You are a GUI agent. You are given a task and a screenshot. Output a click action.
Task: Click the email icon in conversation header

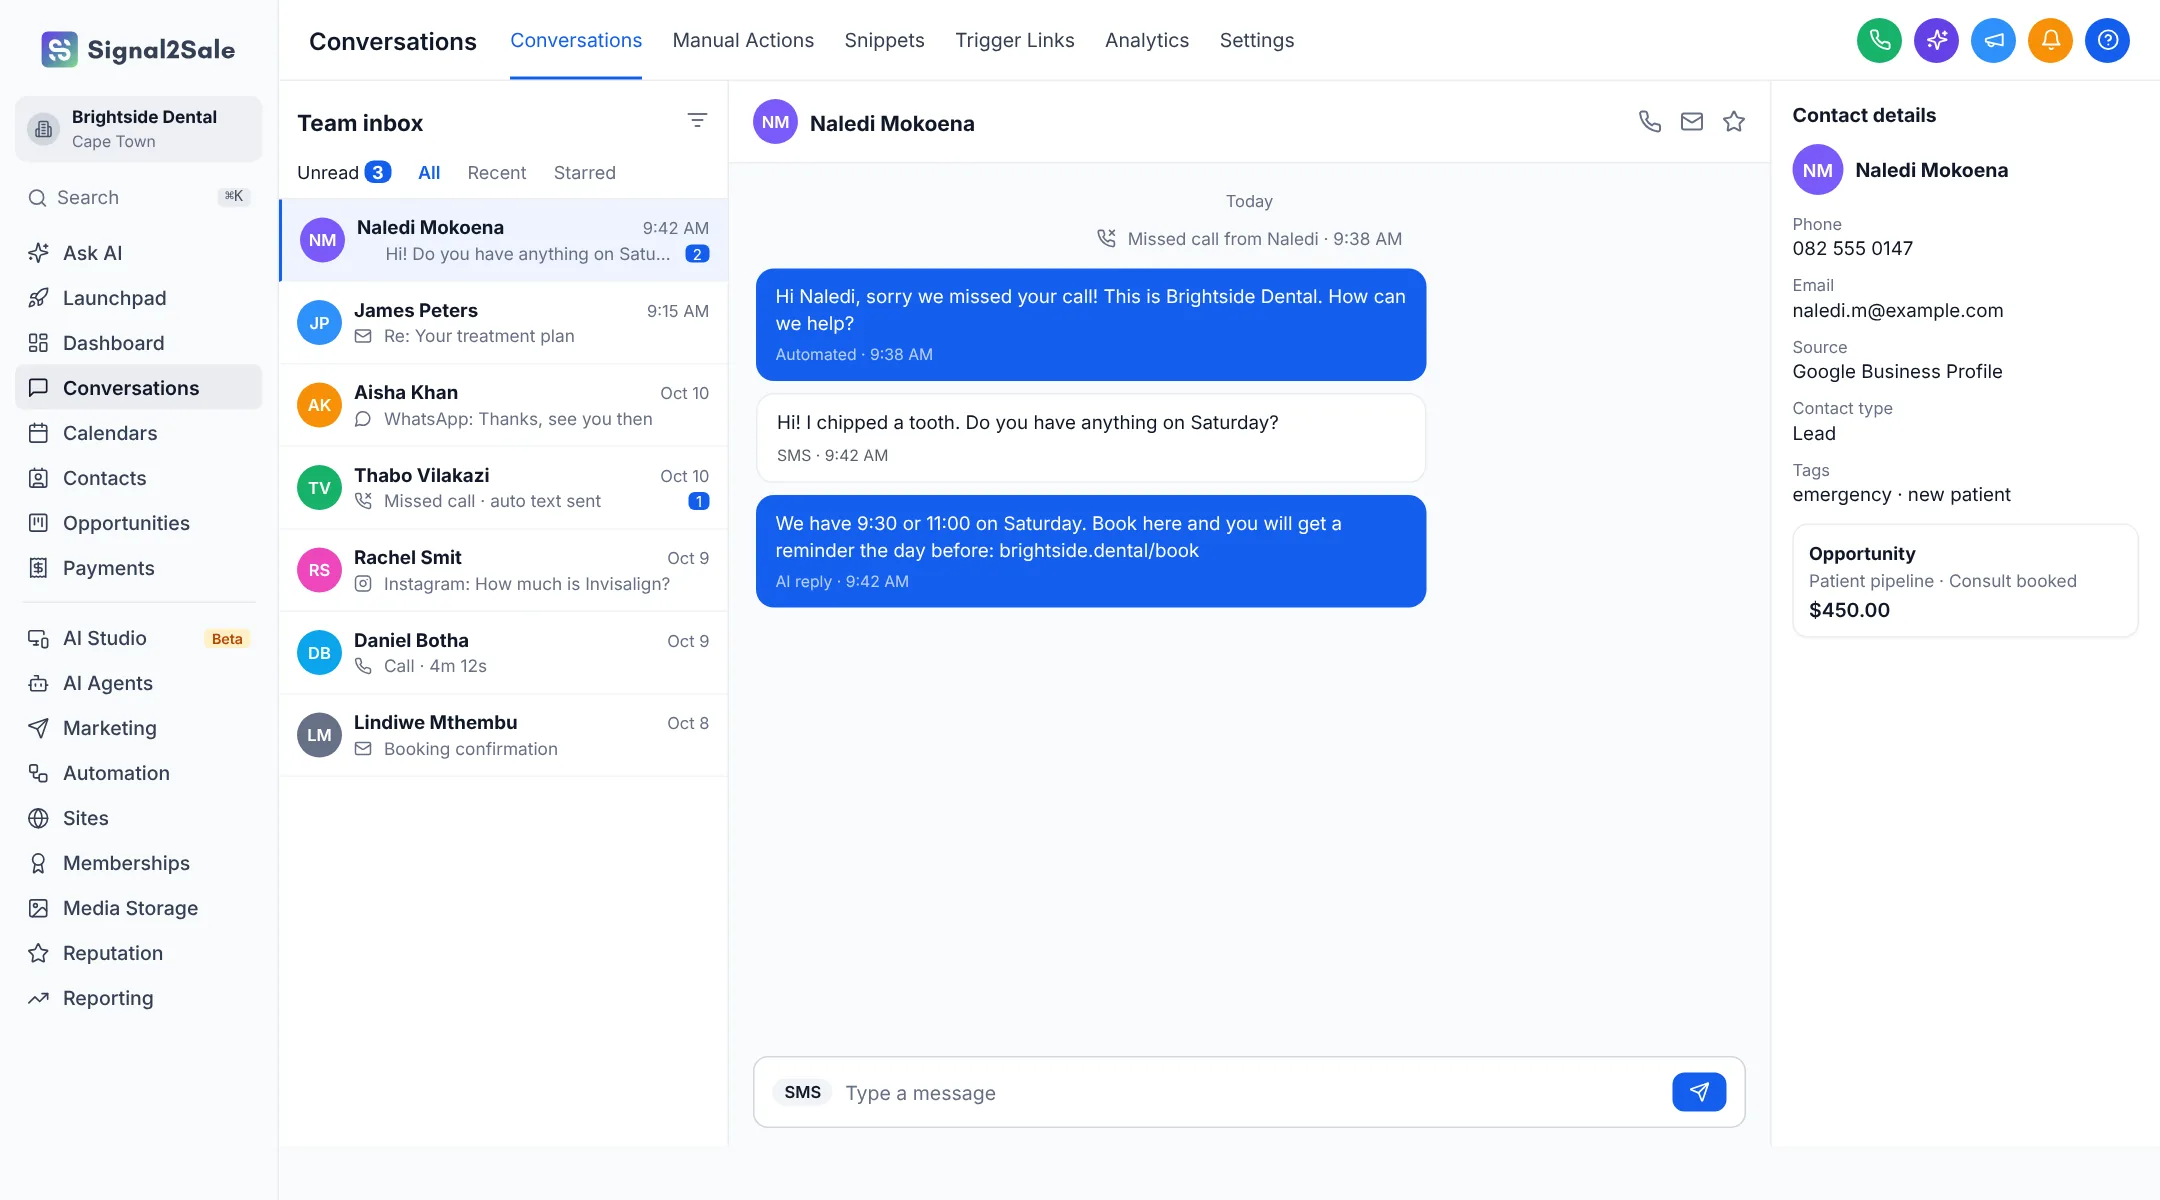(x=1692, y=122)
